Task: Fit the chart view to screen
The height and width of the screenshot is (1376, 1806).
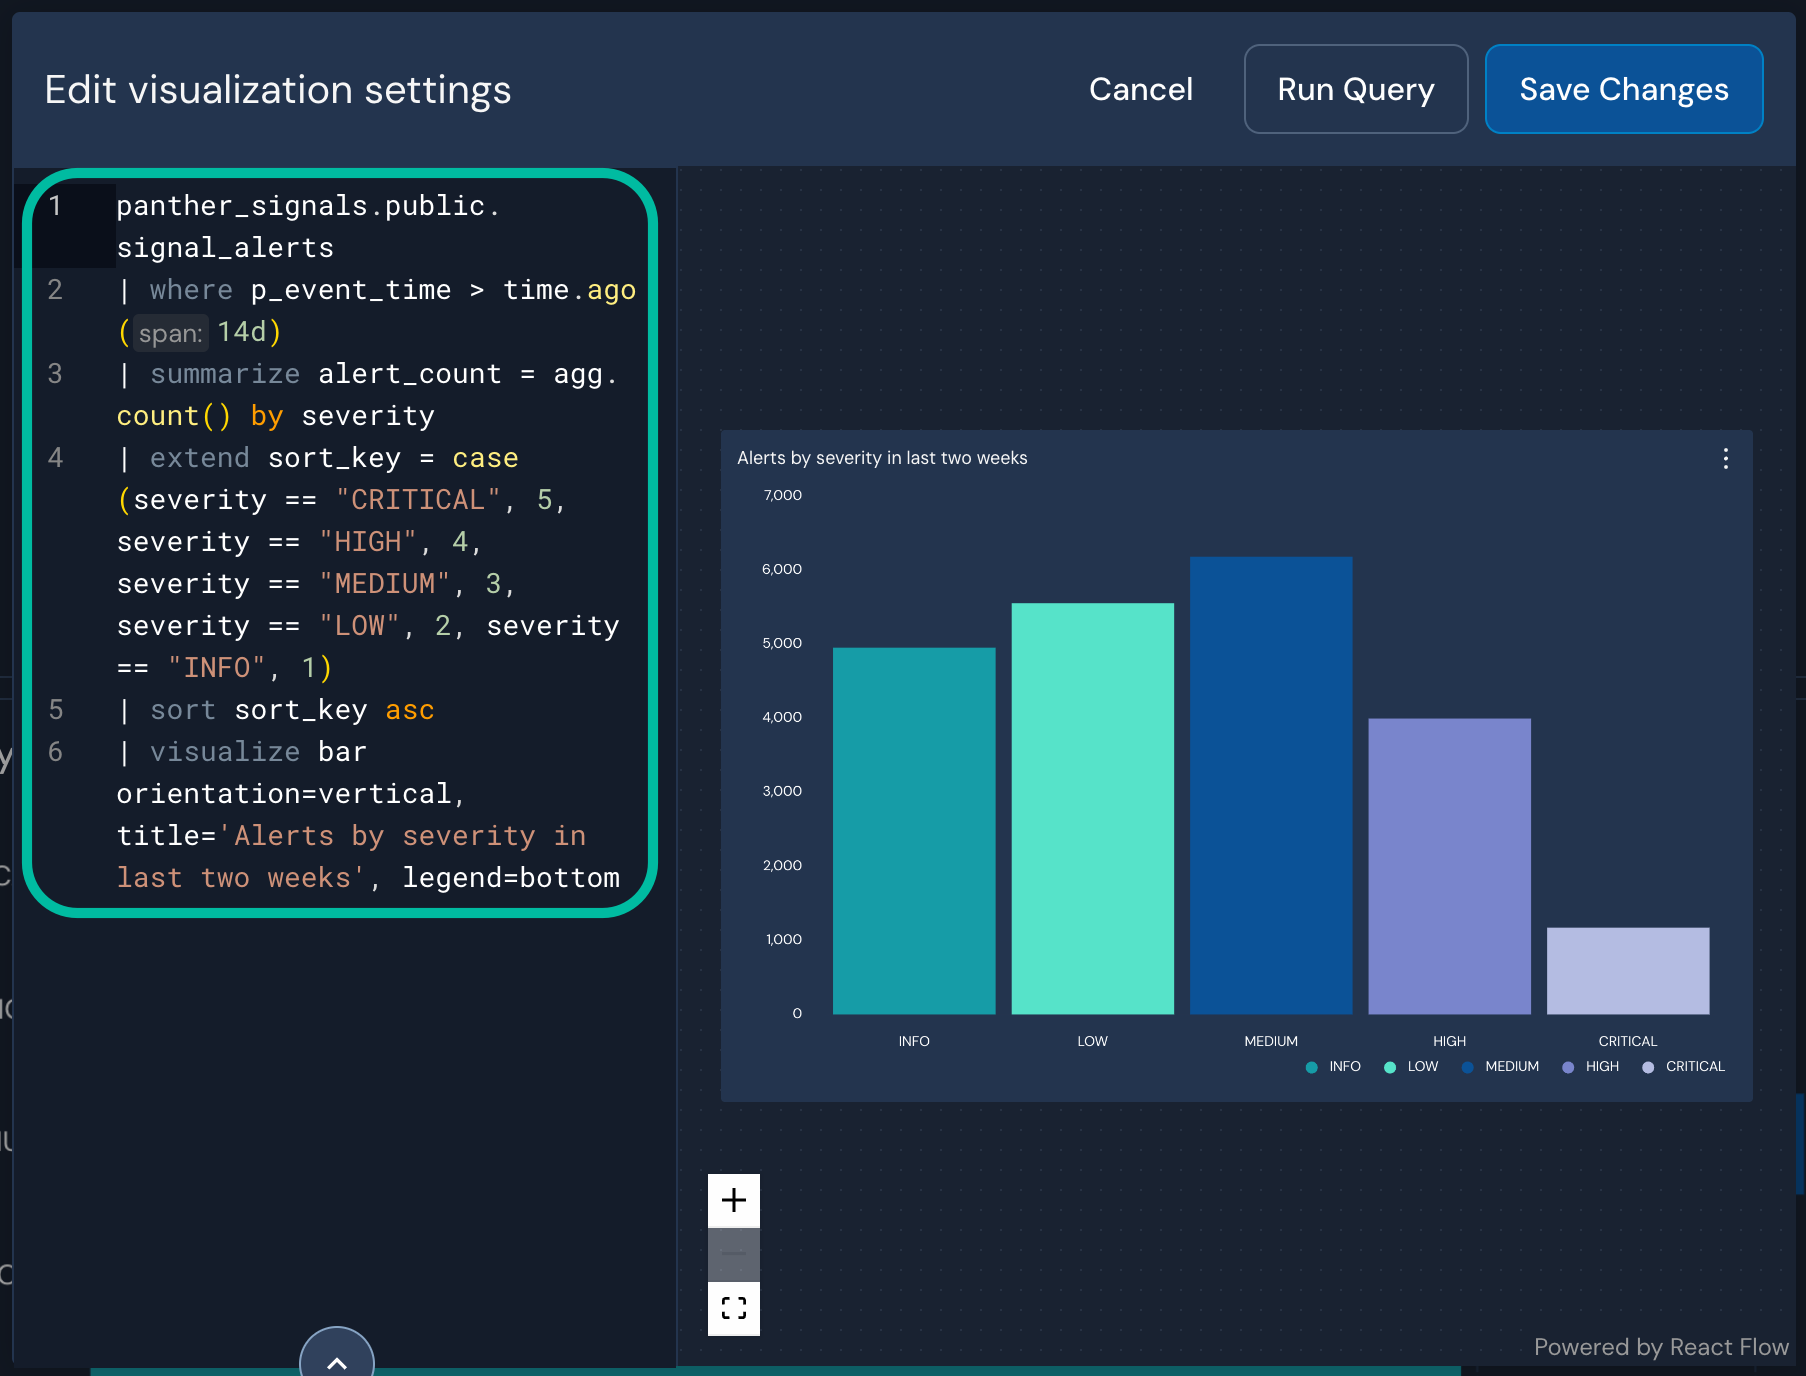Action: [x=733, y=1308]
